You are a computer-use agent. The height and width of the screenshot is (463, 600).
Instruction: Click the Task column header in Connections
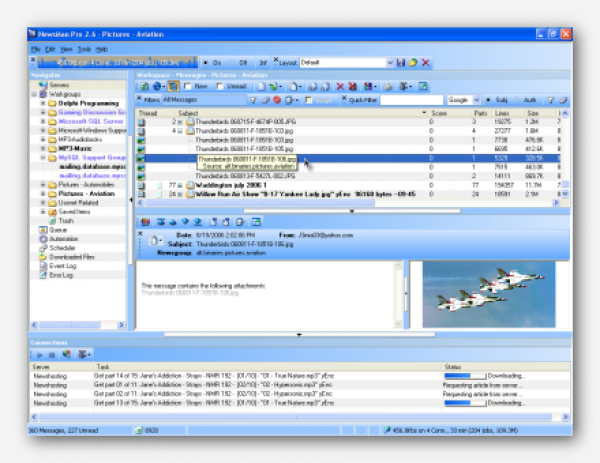(x=267, y=367)
